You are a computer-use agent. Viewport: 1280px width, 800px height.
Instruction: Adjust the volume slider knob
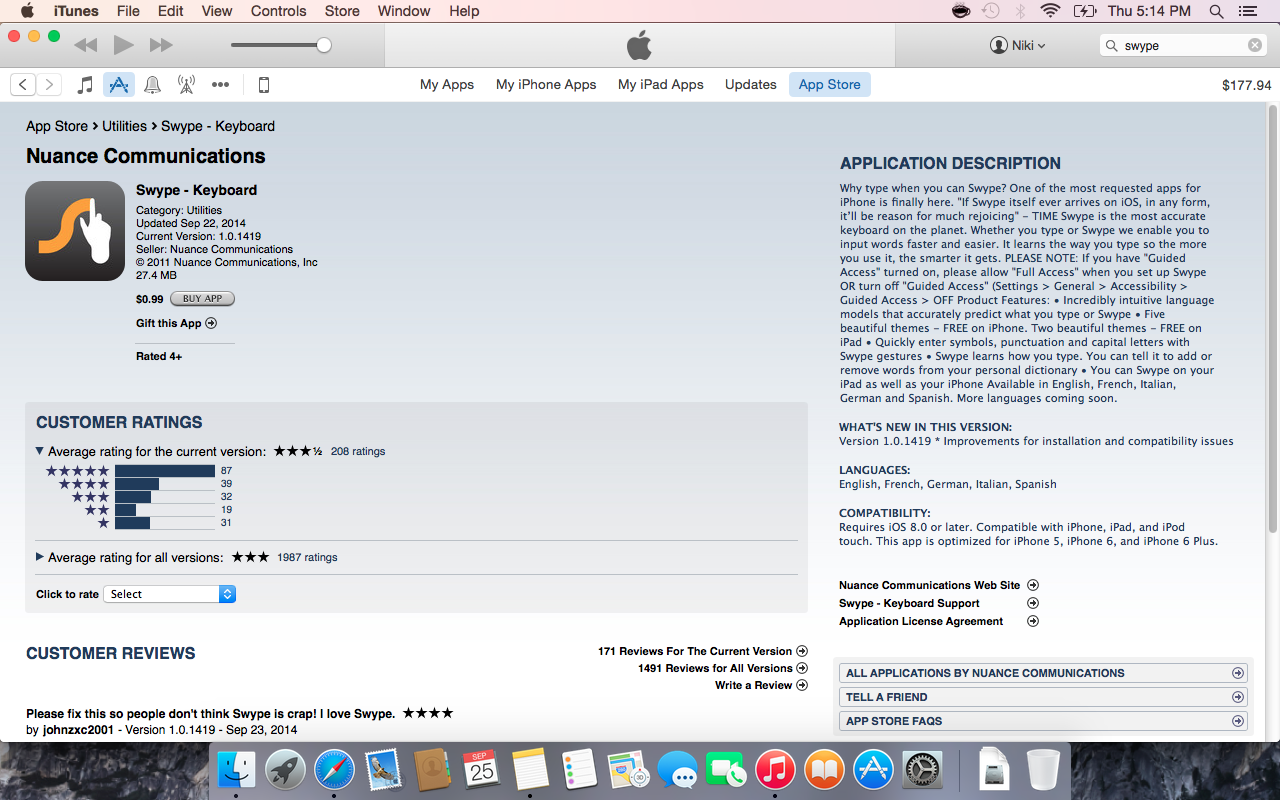click(324, 45)
